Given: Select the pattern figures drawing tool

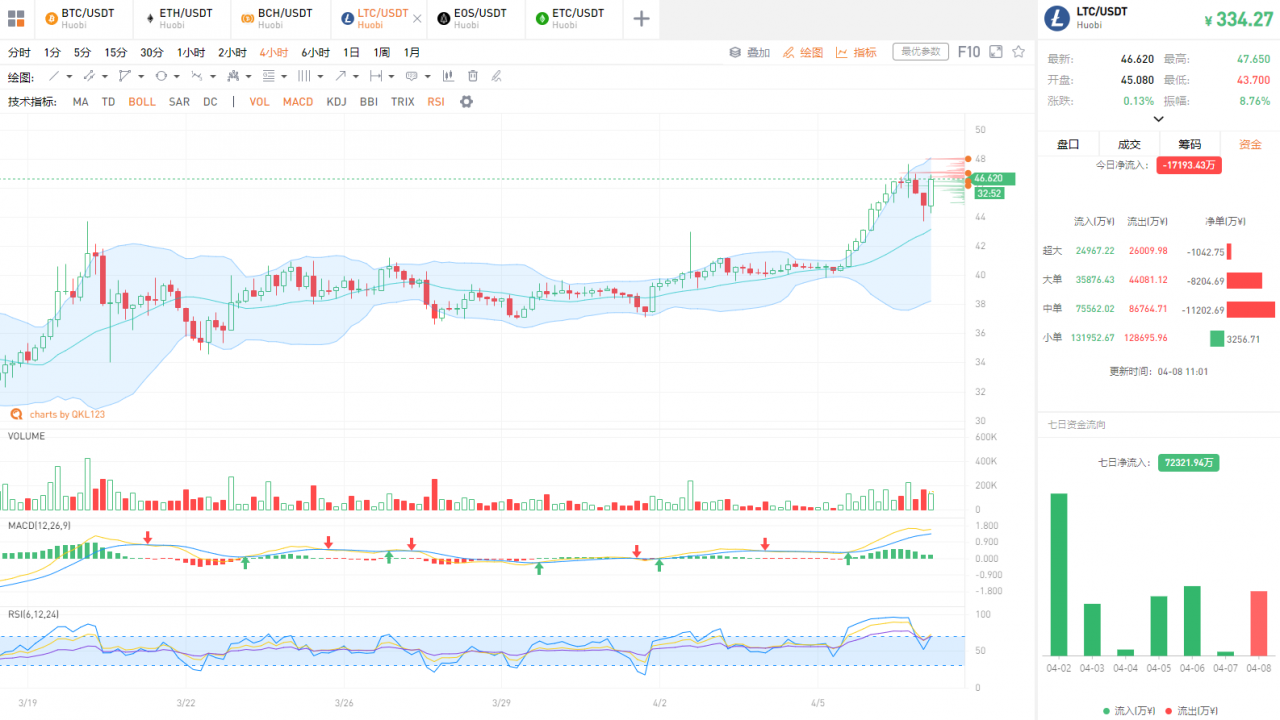Looking at the screenshot, I should tap(233, 76).
